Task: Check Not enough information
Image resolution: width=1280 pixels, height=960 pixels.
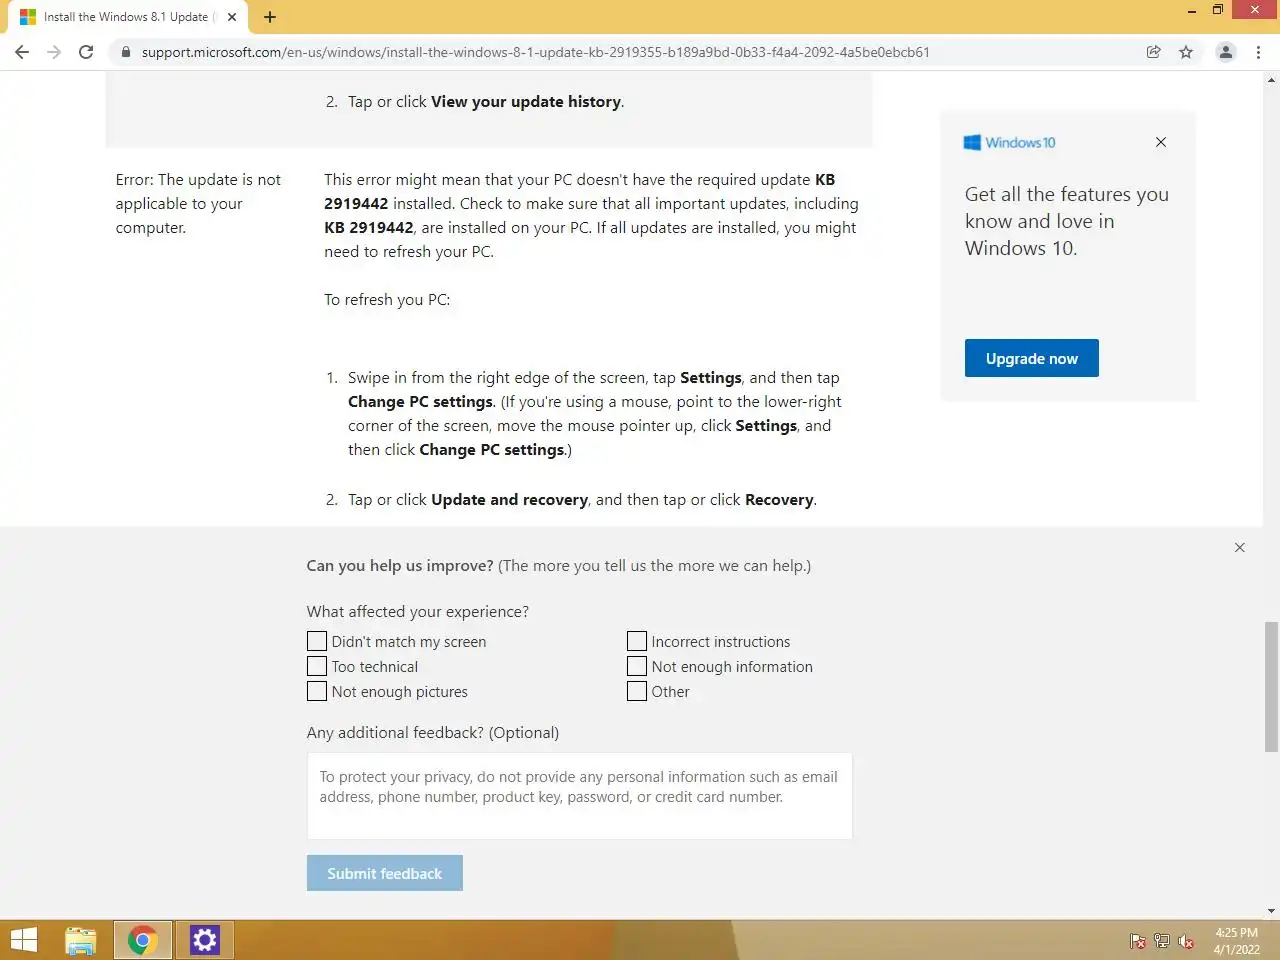Action: click(637, 666)
